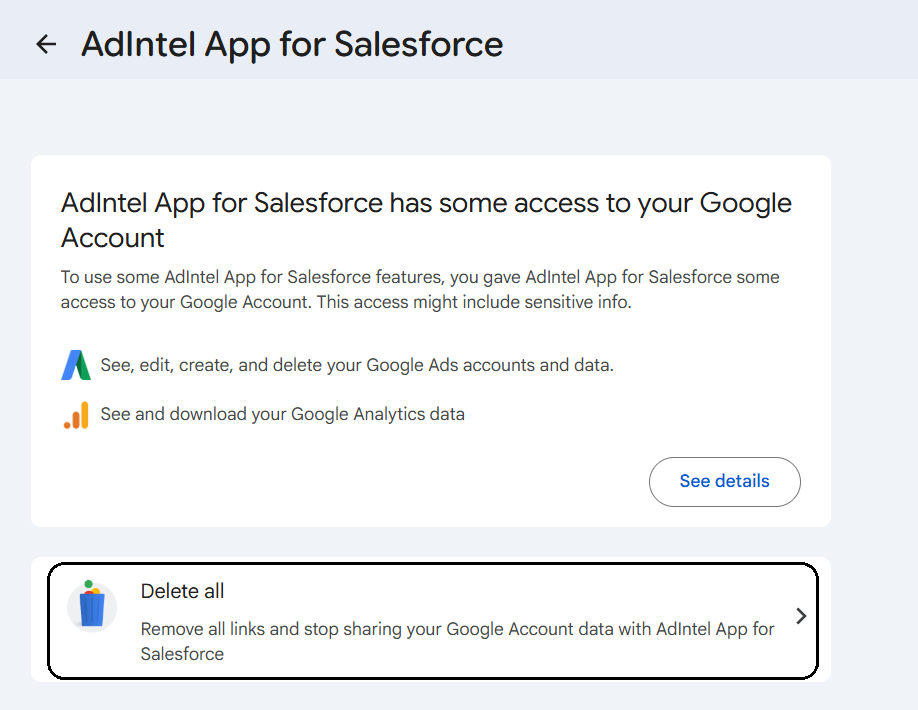Click the Remove all links description text
This screenshot has width=918, height=710.
(457, 641)
